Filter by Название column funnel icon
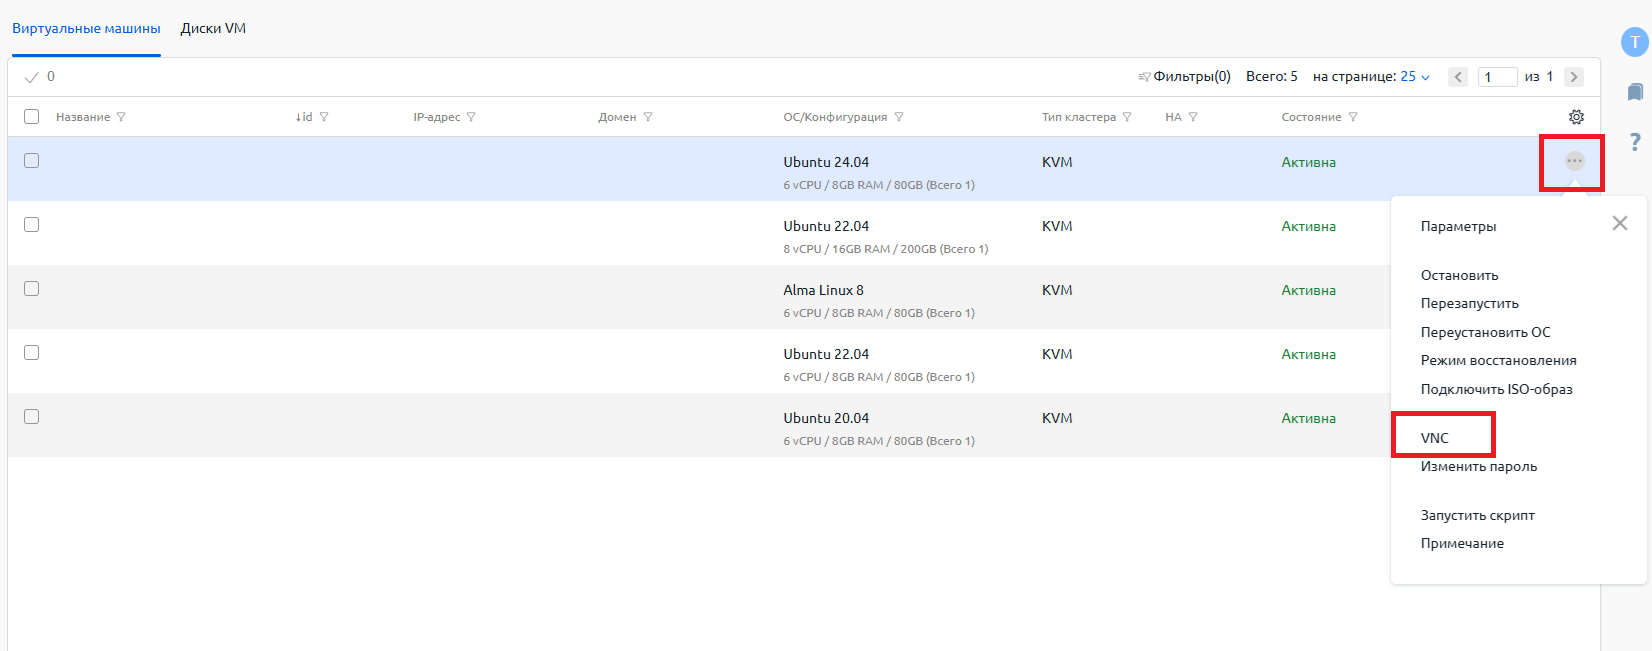Viewport: 1652px width, 651px height. pyautogui.click(x=121, y=117)
